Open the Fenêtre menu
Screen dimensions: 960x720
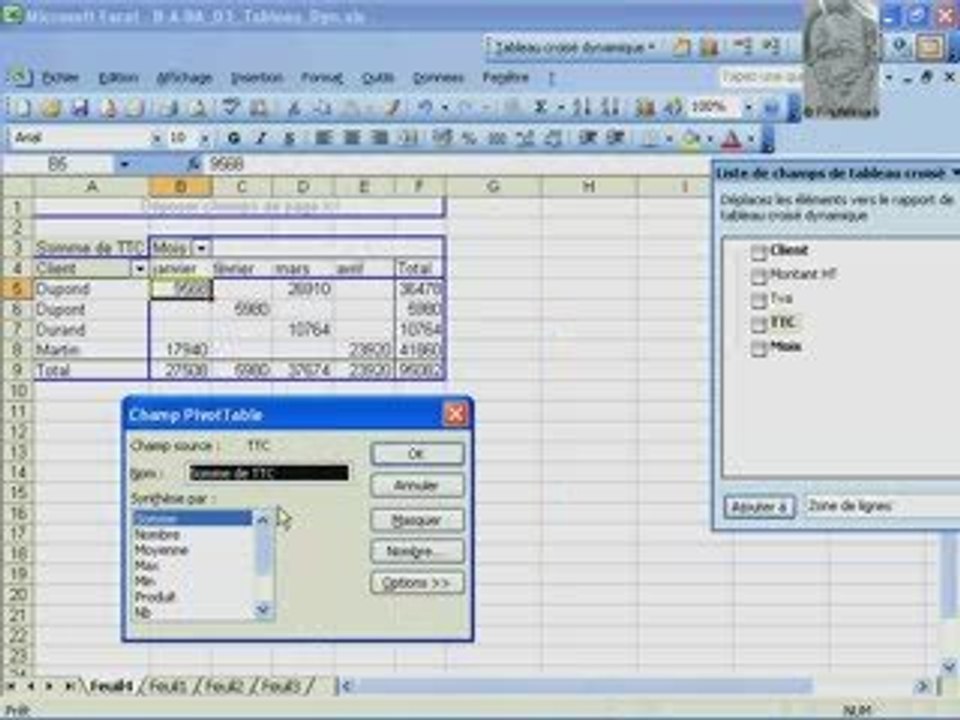(x=505, y=78)
